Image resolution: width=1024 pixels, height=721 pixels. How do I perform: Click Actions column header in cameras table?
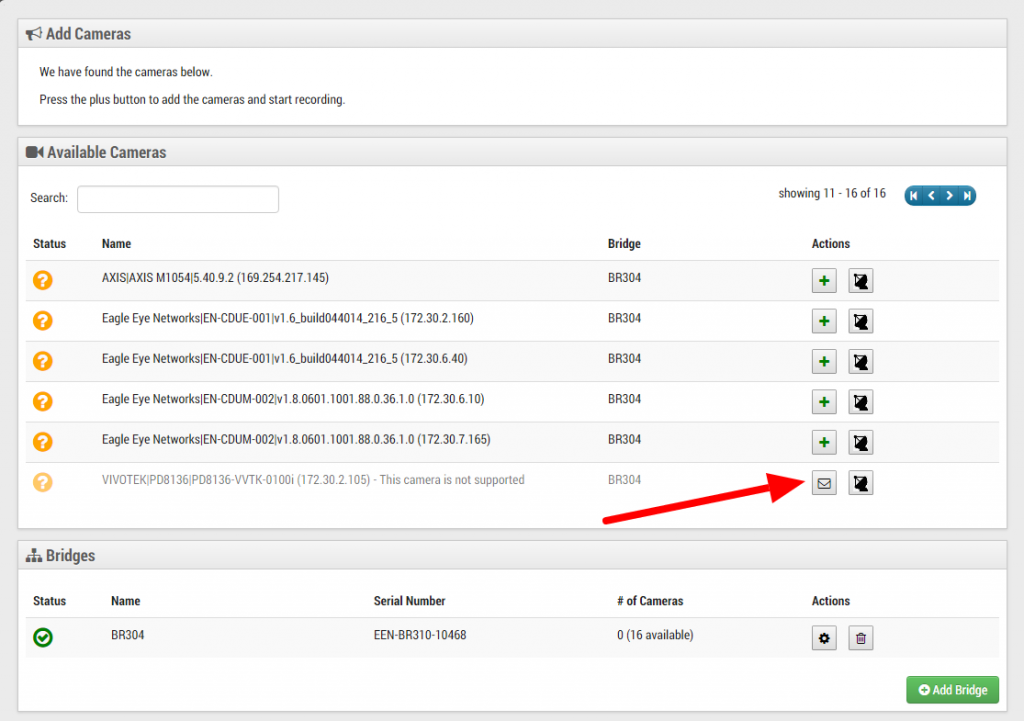pyautogui.click(x=831, y=244)
